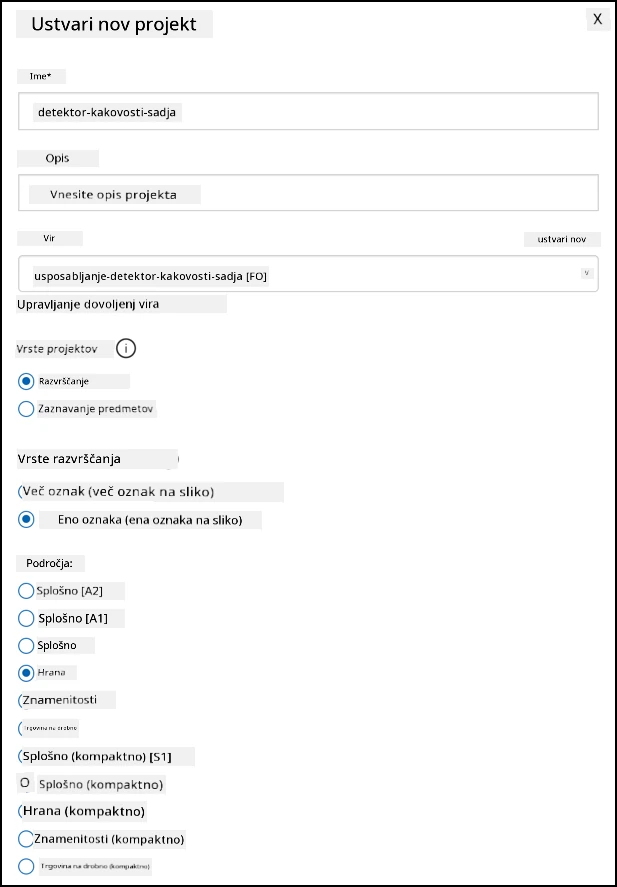Click the info icon beside Vrste projektov

click(126, 349)
